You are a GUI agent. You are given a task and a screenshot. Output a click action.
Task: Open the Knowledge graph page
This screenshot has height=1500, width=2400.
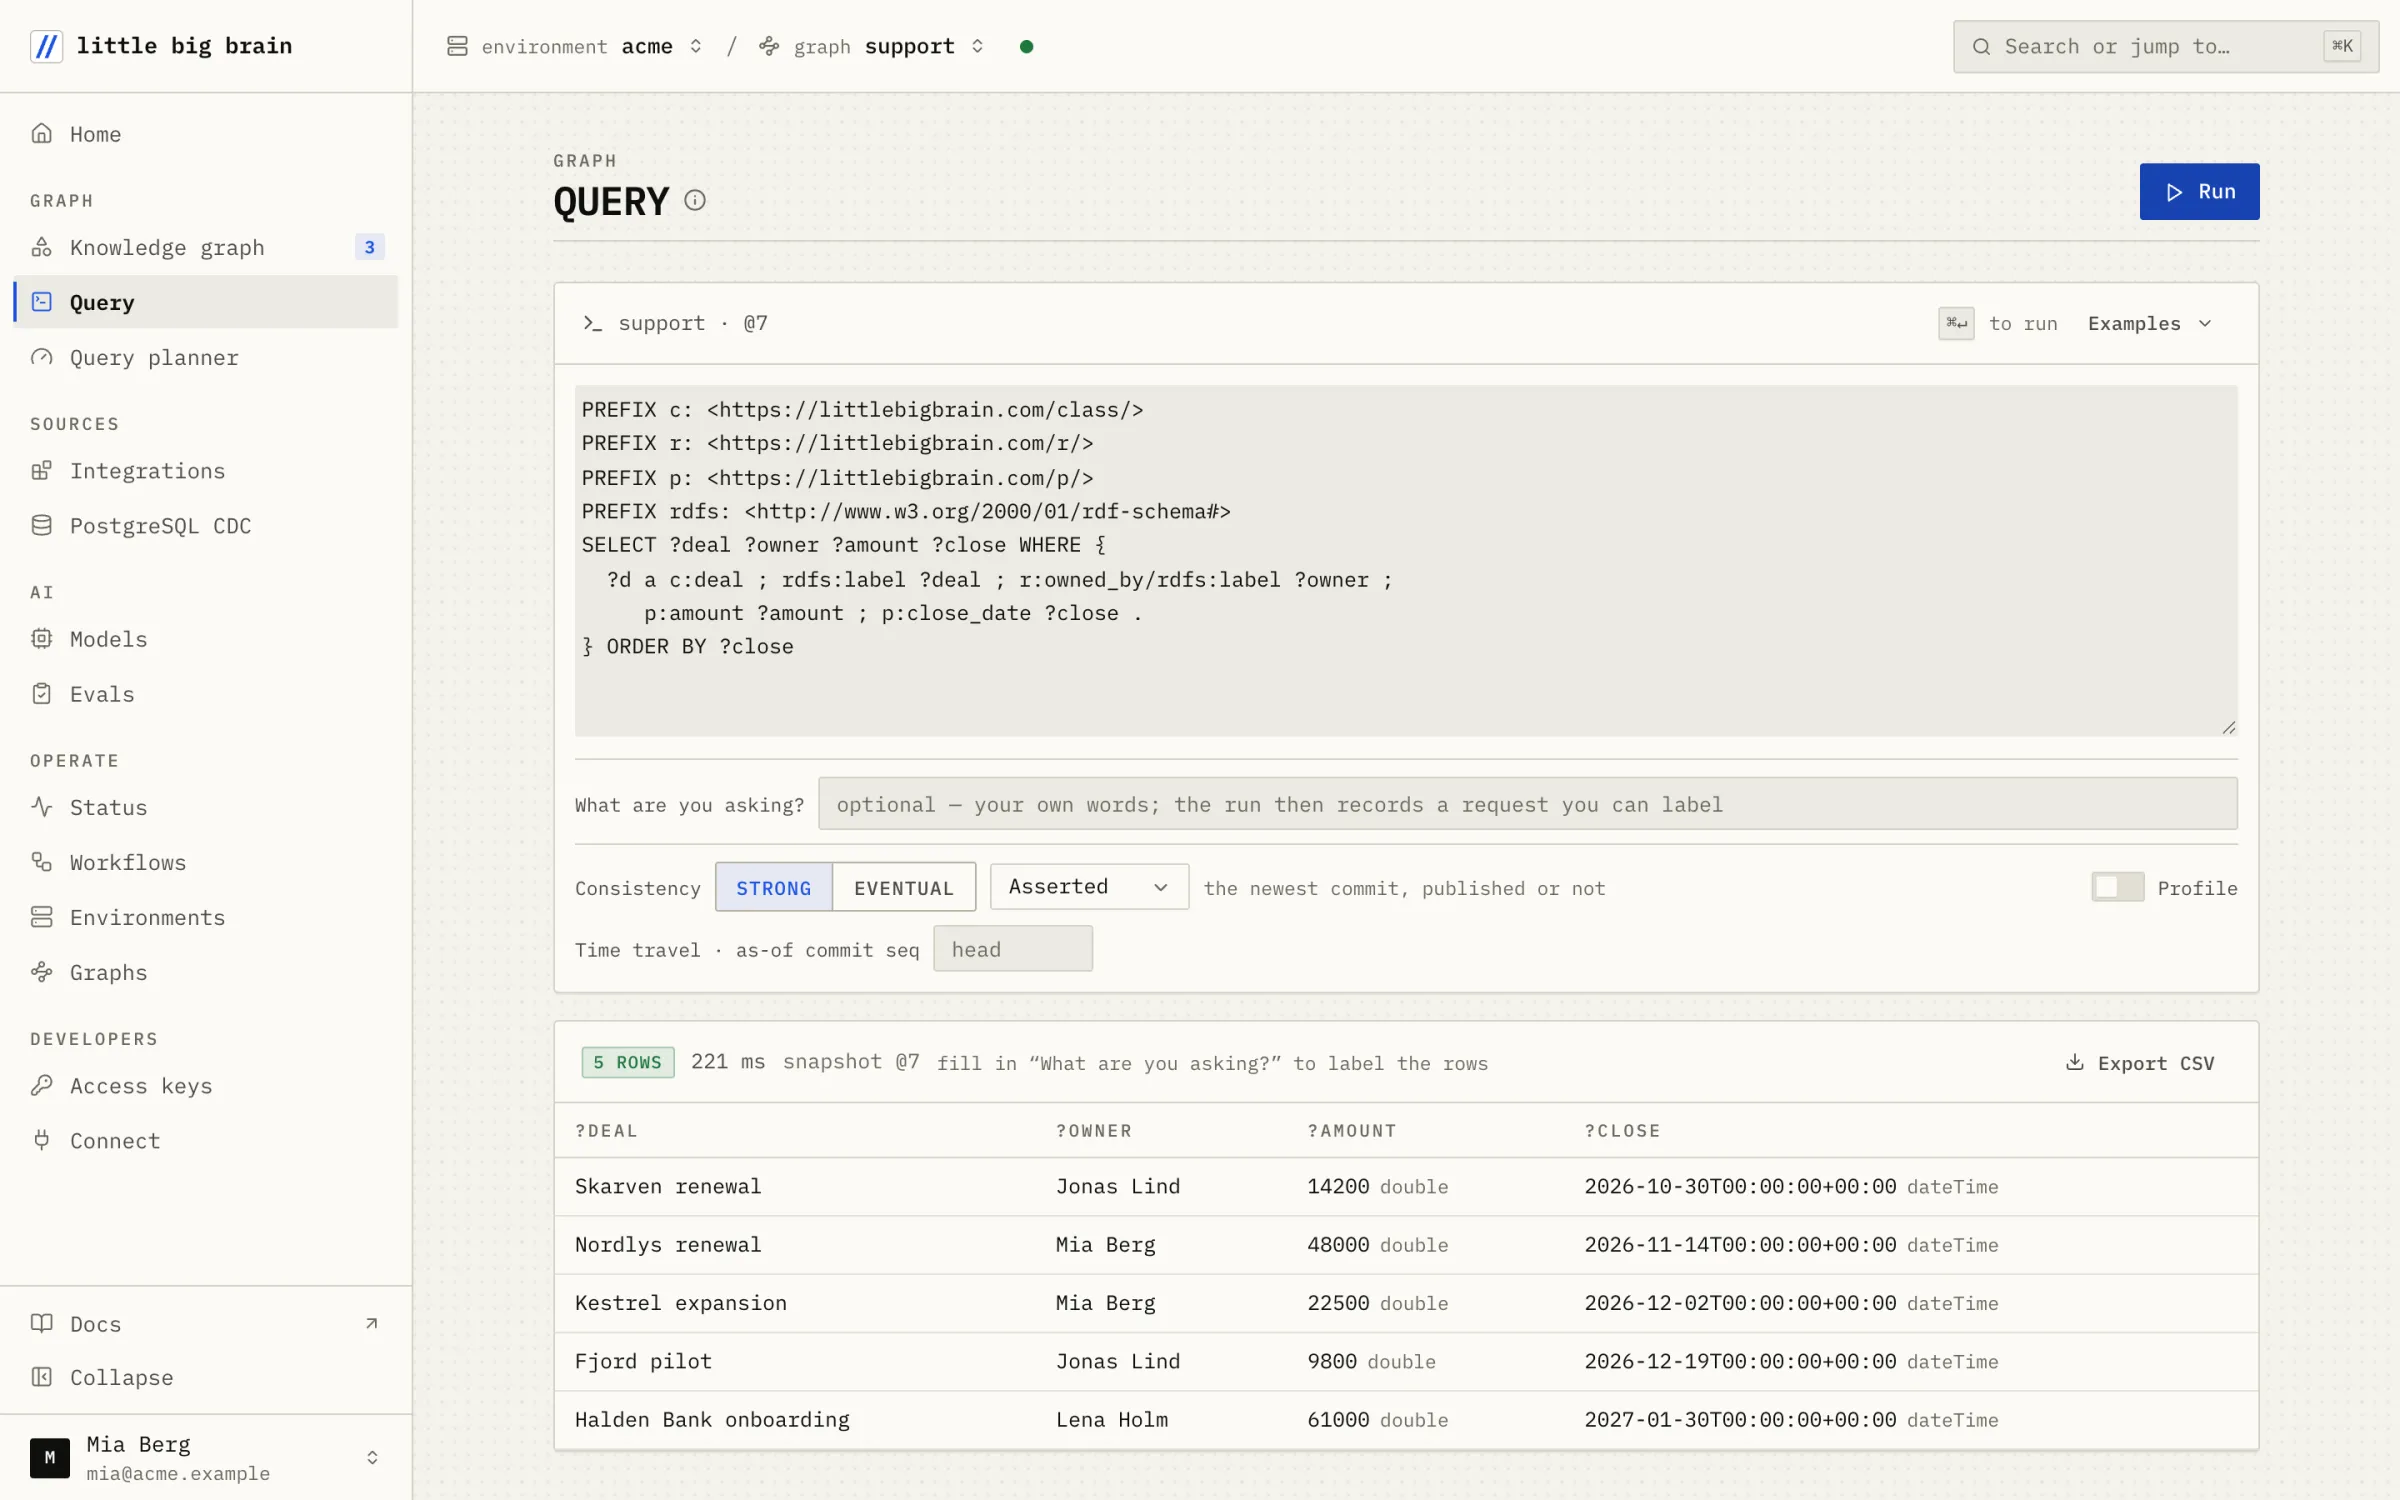(x=206, y=247)
